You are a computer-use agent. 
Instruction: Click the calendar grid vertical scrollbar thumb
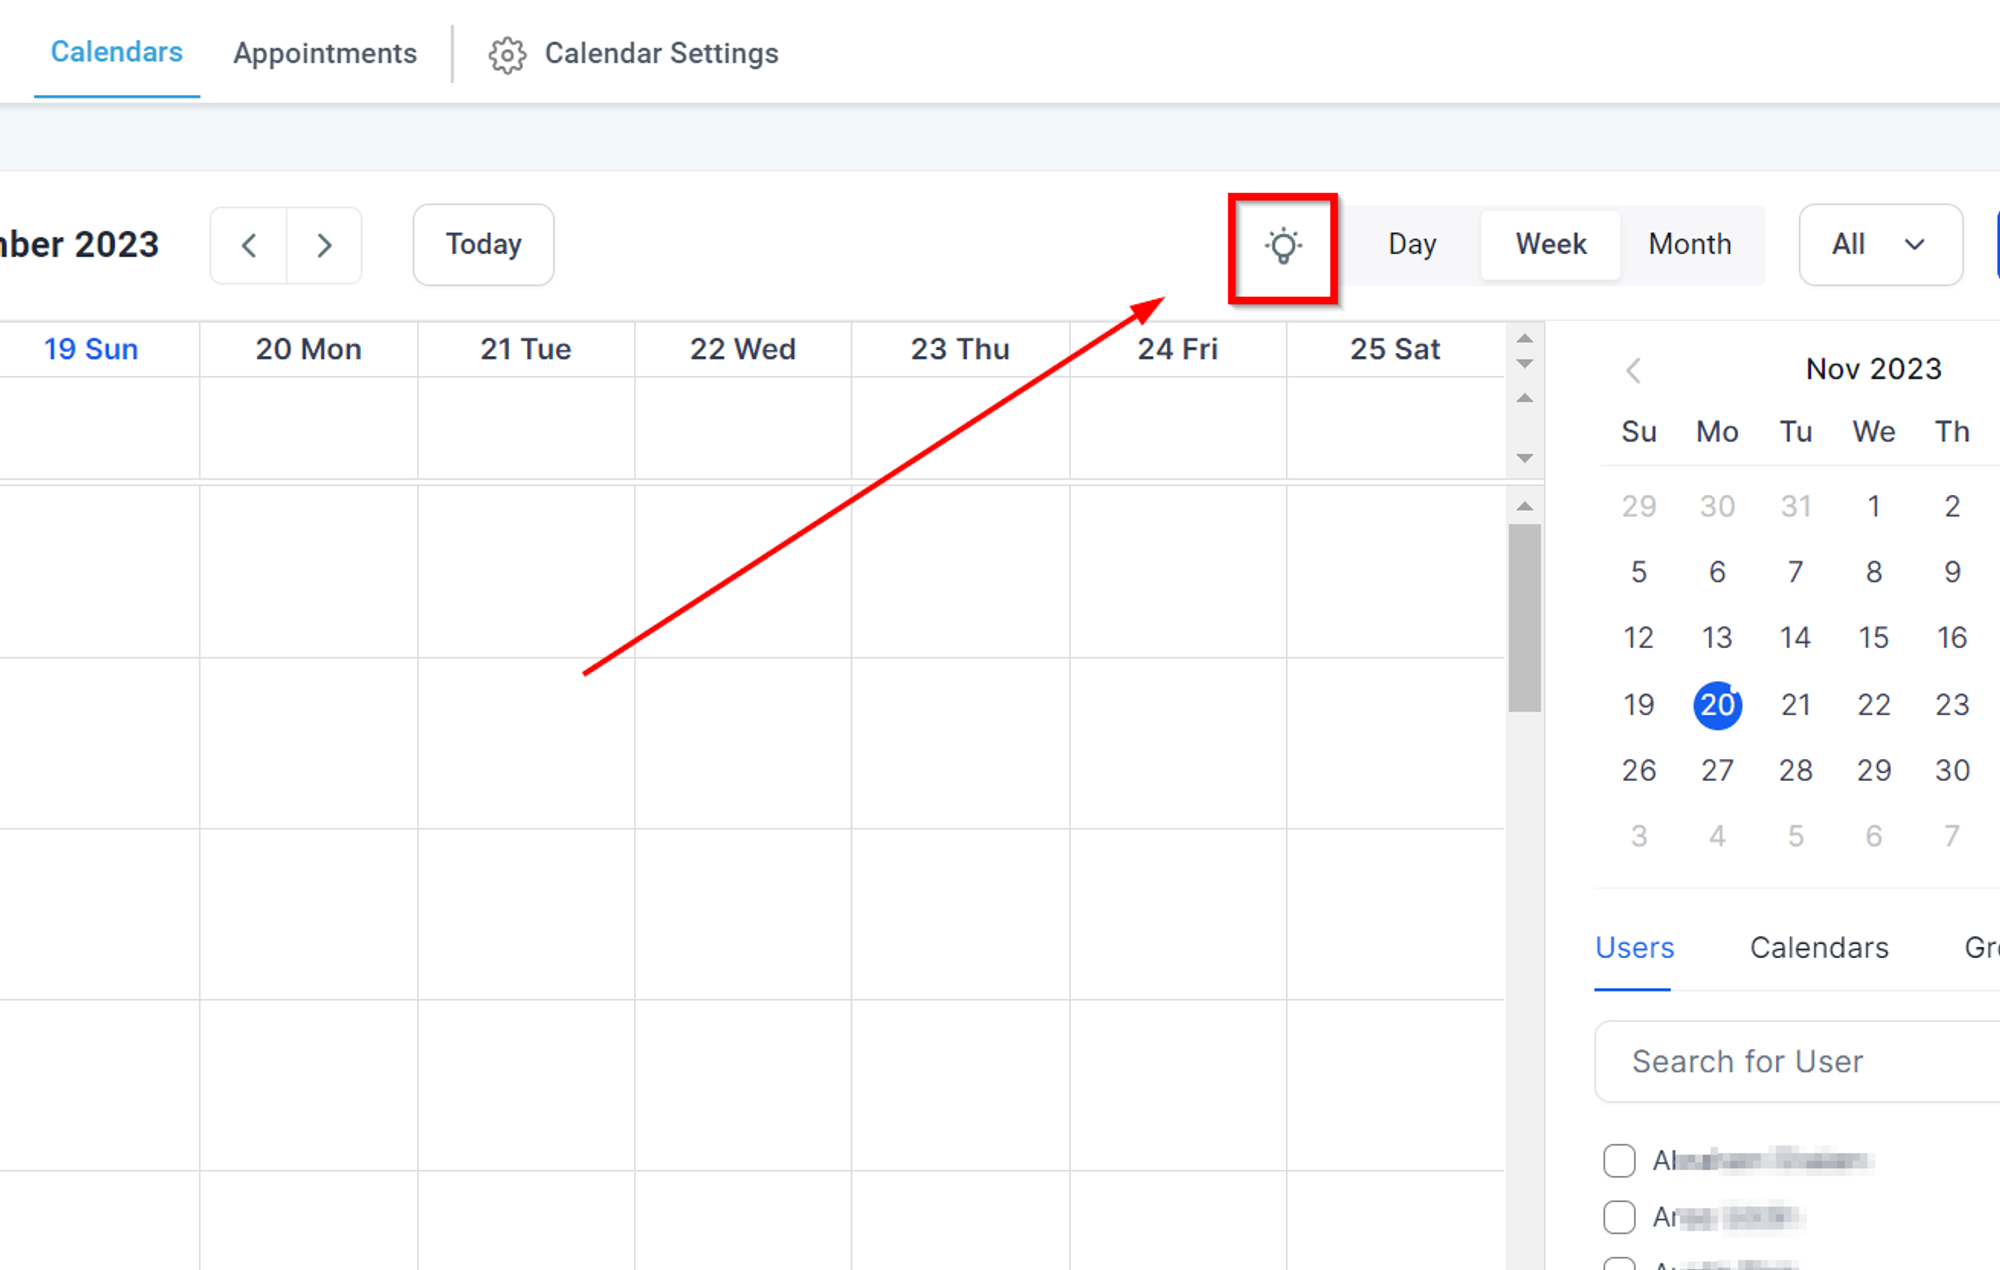[1524, 618]
